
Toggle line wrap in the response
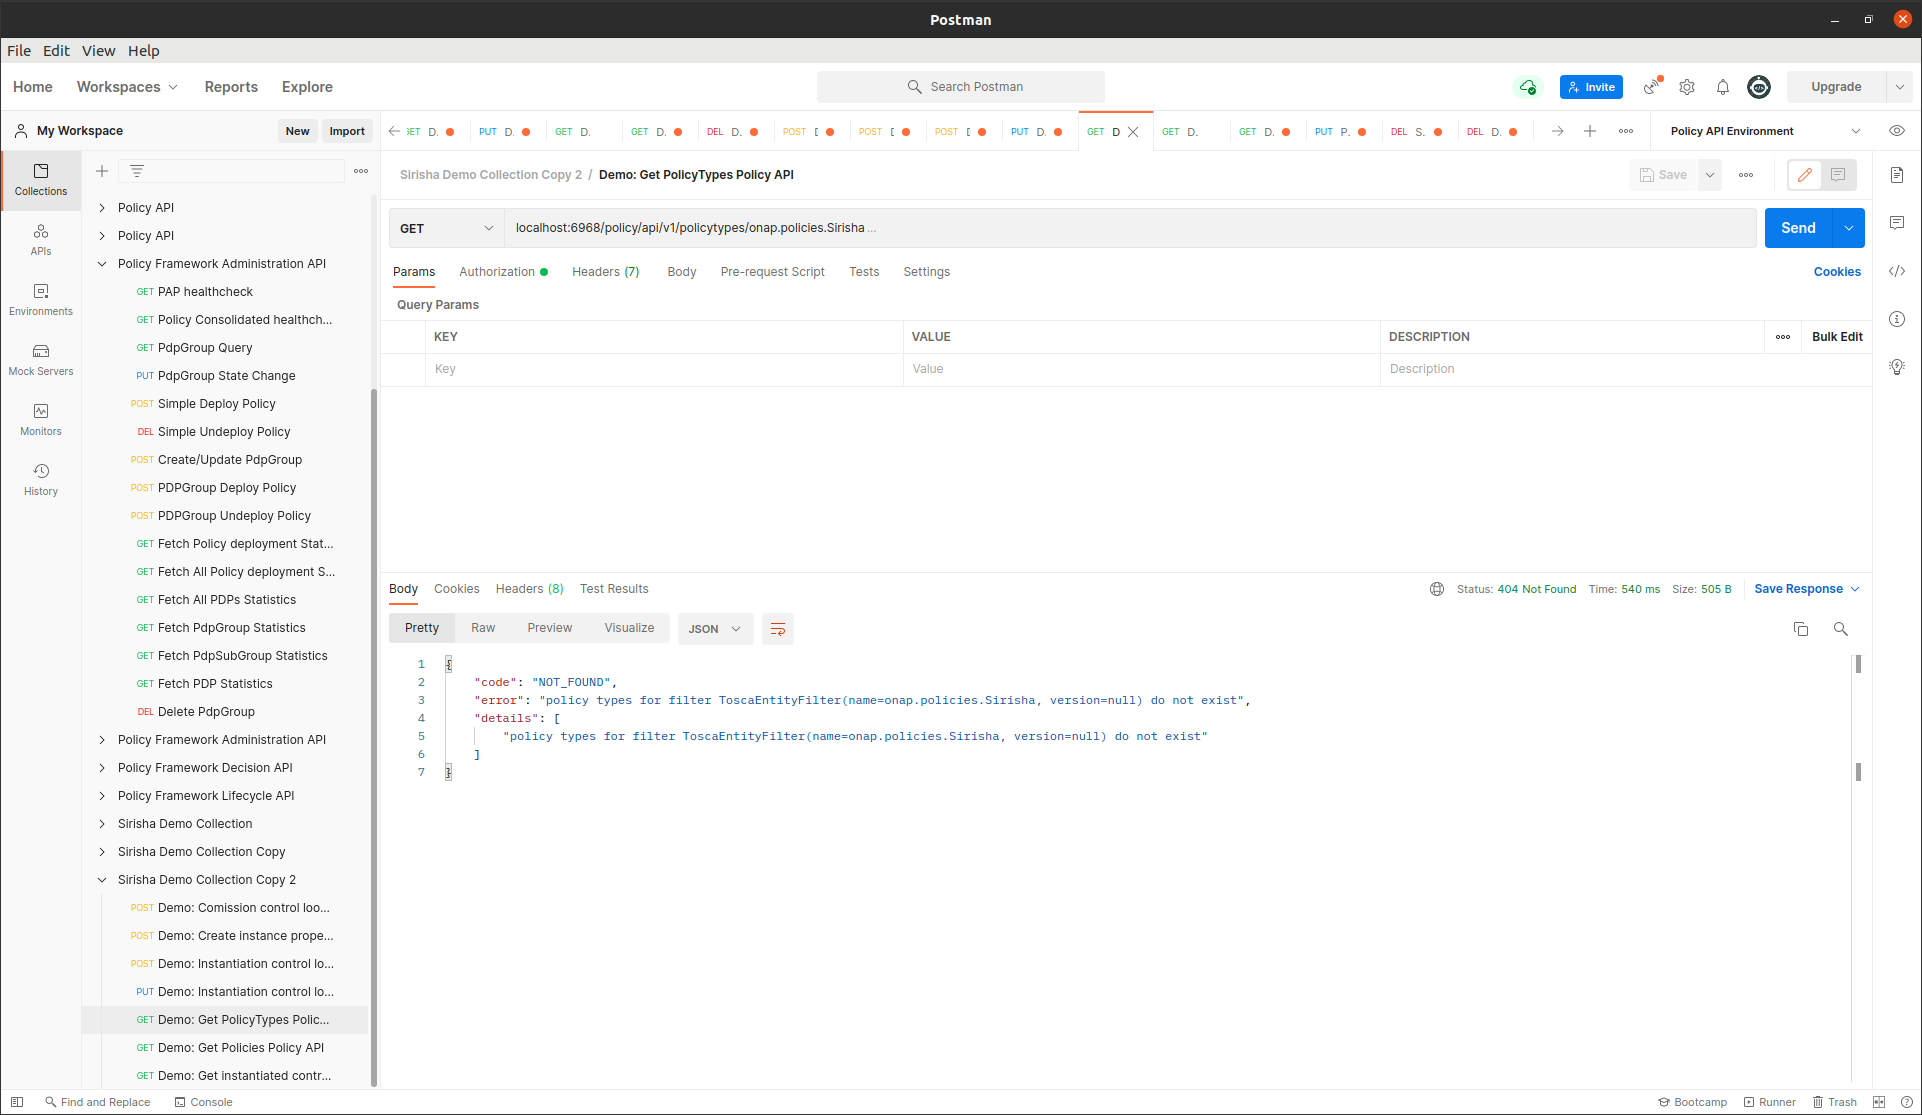tap(778, 629)
